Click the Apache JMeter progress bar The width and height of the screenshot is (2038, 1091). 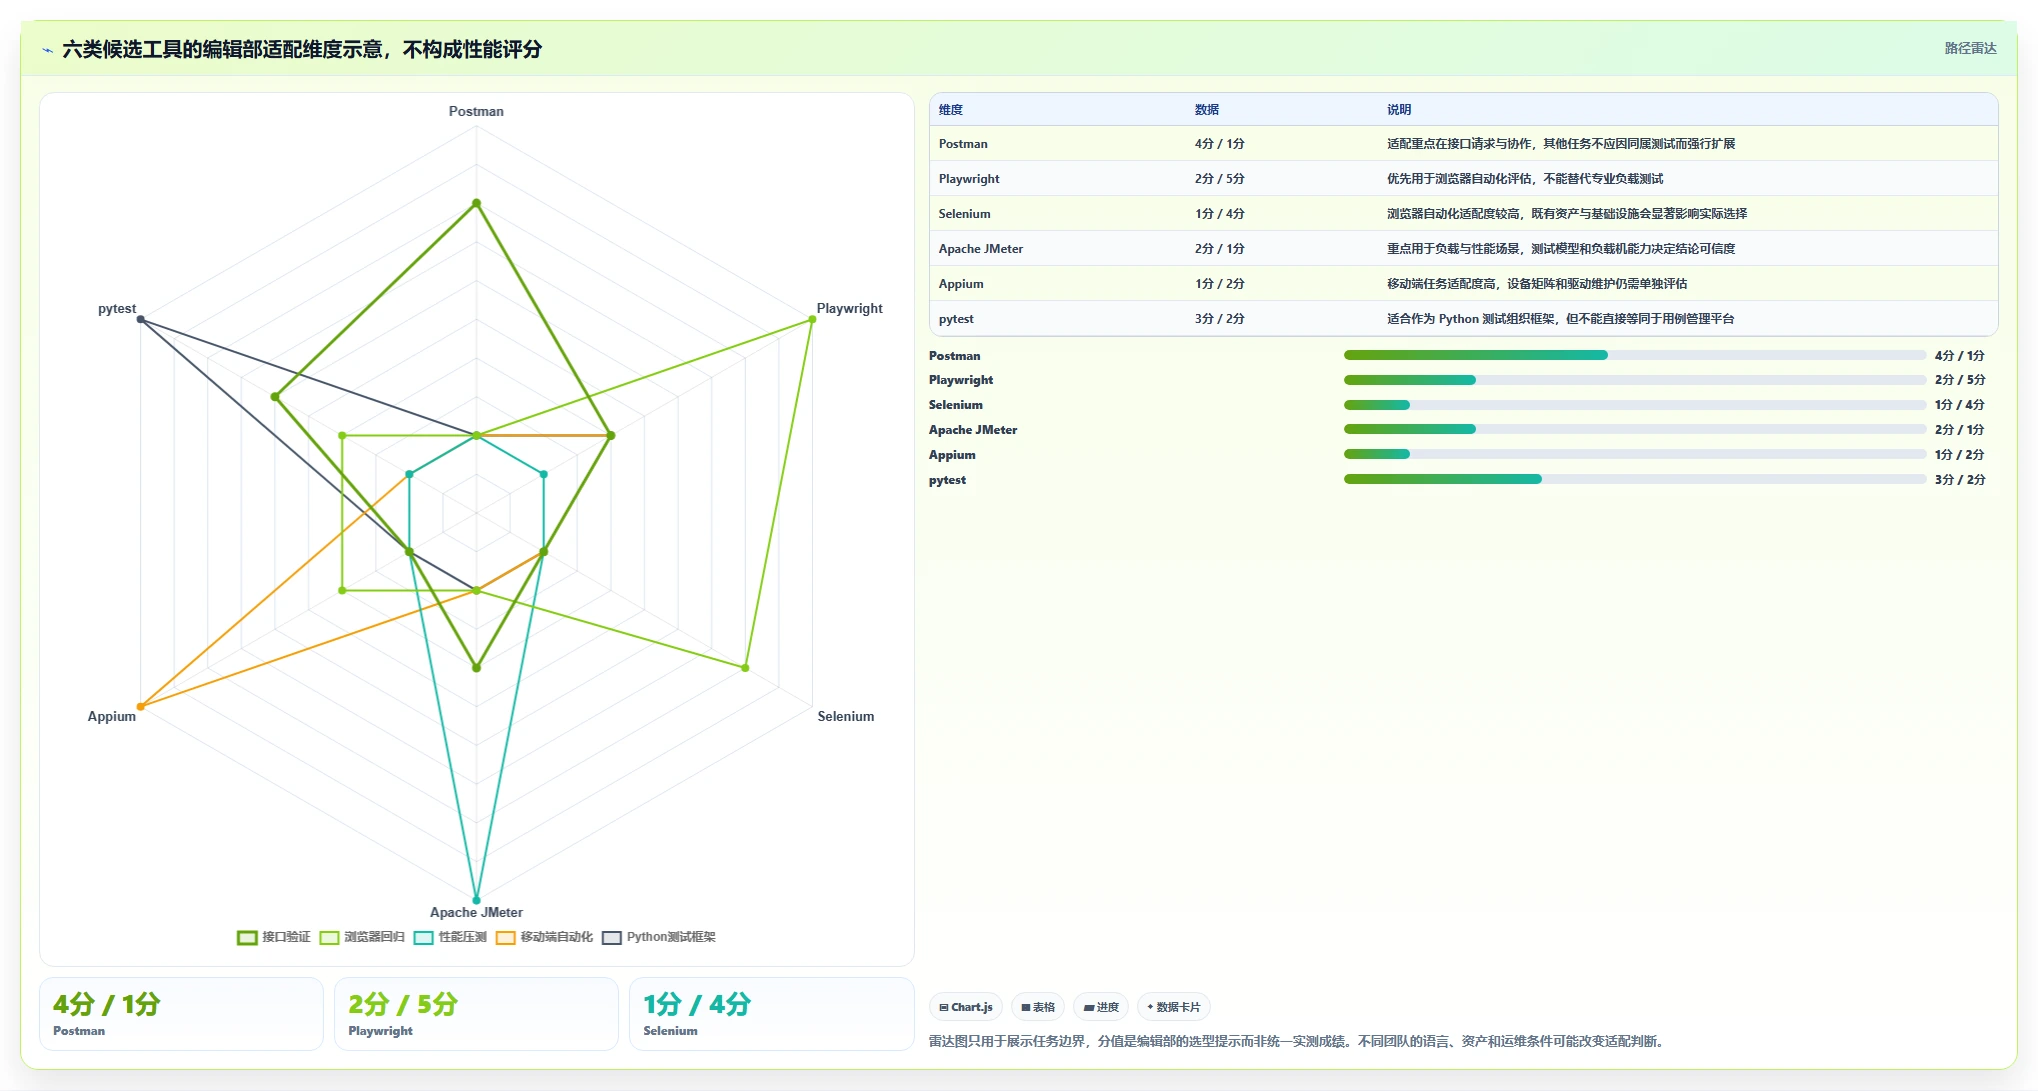[x=1635, y=430]
